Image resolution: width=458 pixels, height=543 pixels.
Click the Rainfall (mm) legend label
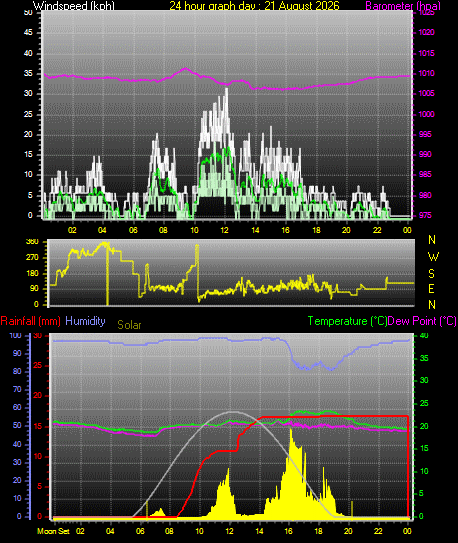coord(30,321)
